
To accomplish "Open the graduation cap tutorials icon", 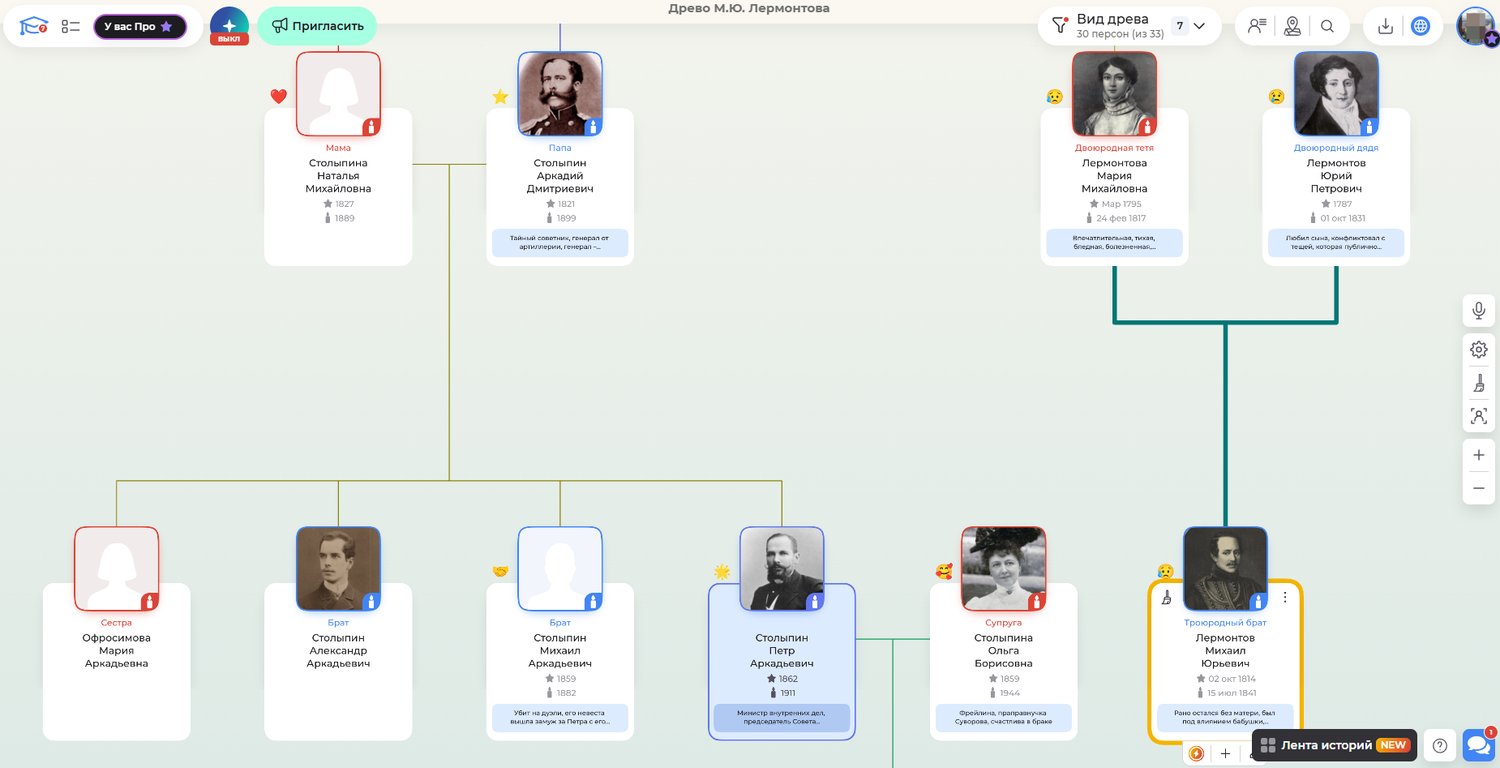I will [34, 26].
